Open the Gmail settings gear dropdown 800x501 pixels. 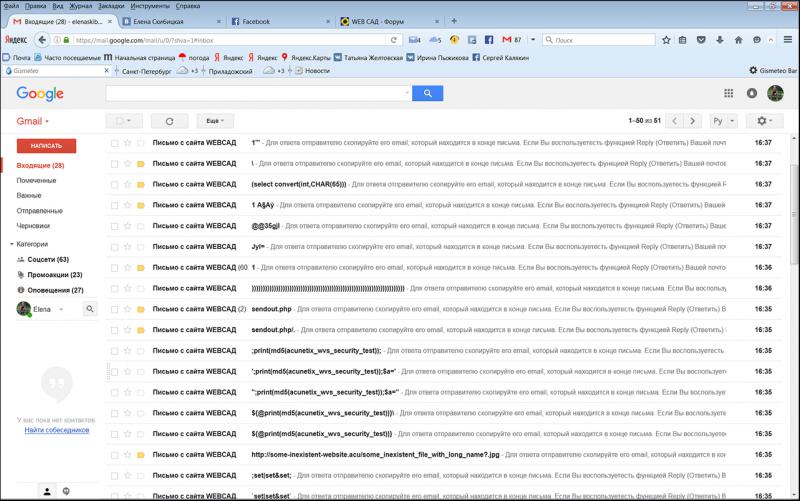tap(765, 121)
